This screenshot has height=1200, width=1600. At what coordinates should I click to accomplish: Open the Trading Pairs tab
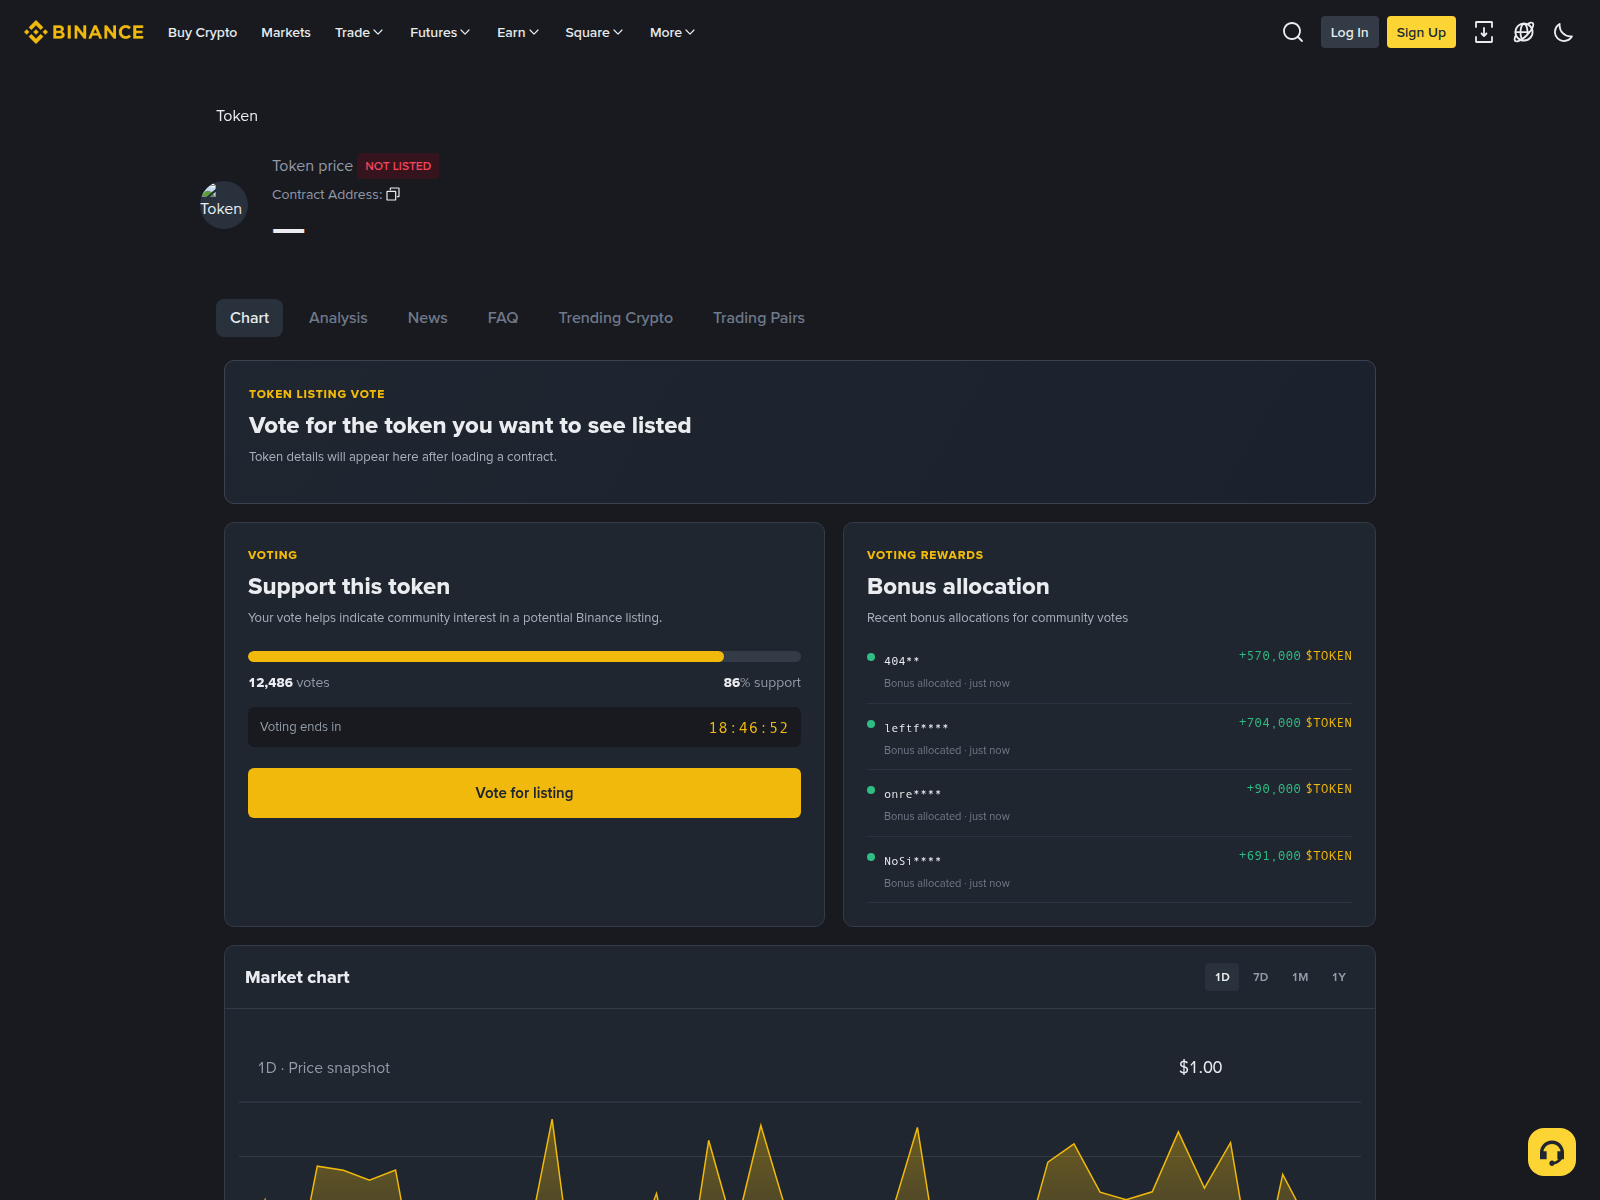point(758,318)
